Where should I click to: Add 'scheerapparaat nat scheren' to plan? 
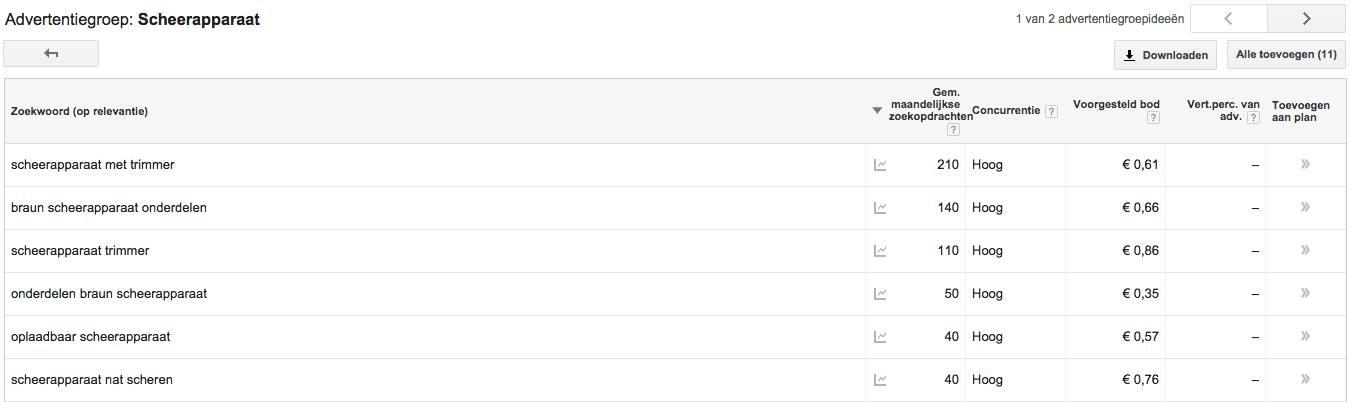coord(1305,380)
